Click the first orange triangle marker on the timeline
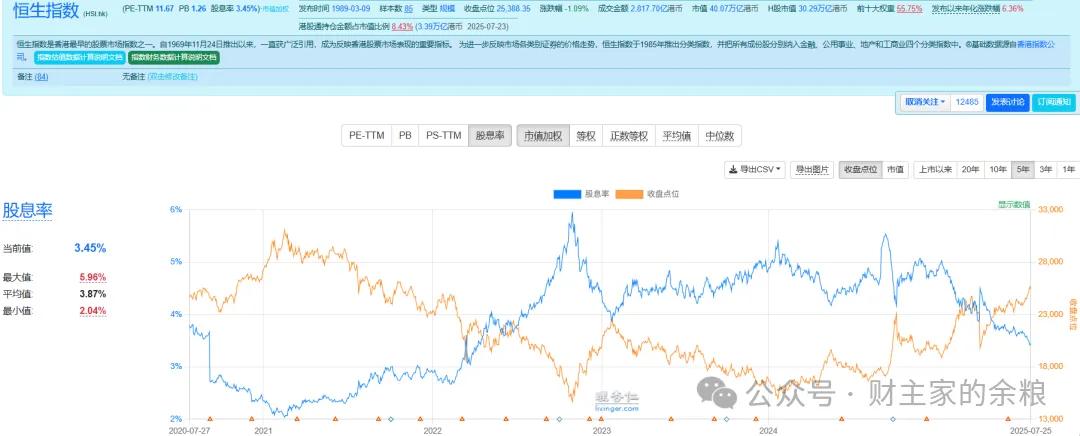The image size is (1080, 436). coord(209,419)
